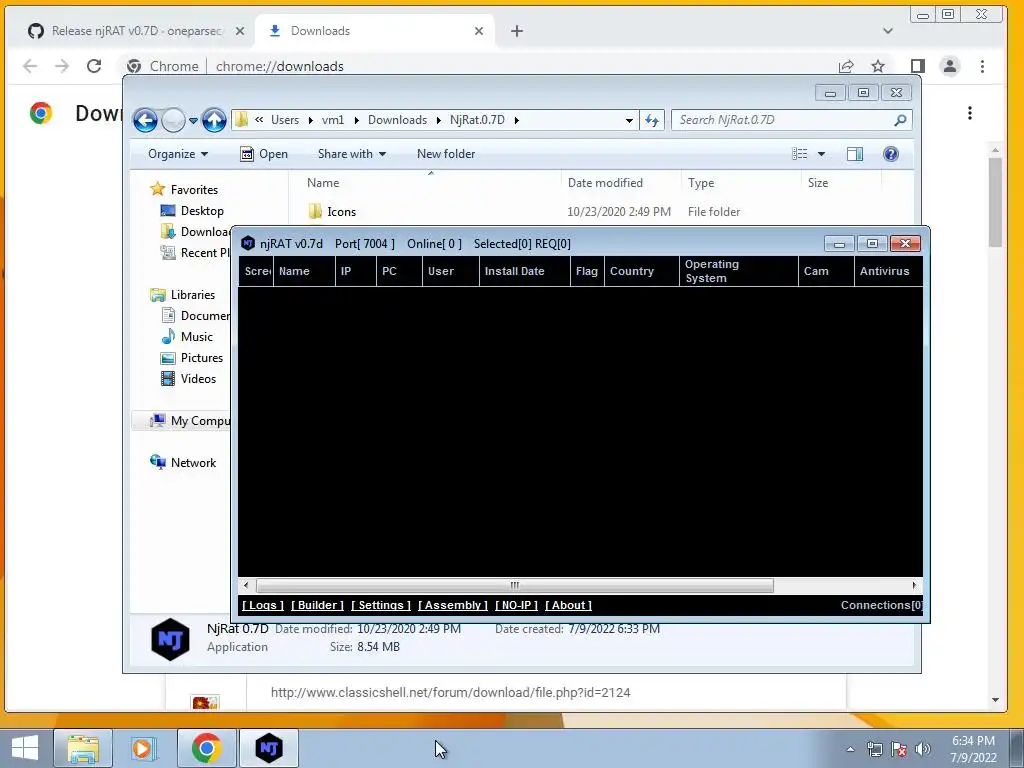Click the njRAT horizontal scrollbar thumb
The width and height of the screenshot is (1024, 768).
click(x=515, y=585)
